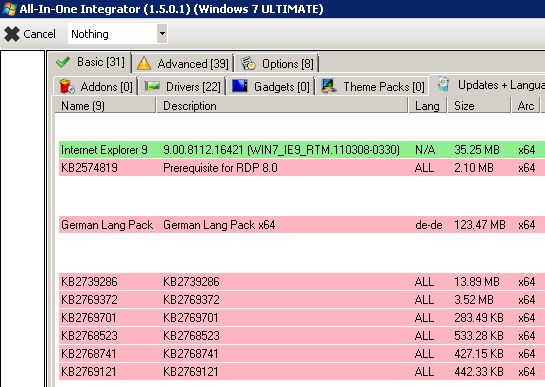This screenshot has width=545, height=387.
Task: Click the 442.33 KB size cell
Action: click(479, 372)
